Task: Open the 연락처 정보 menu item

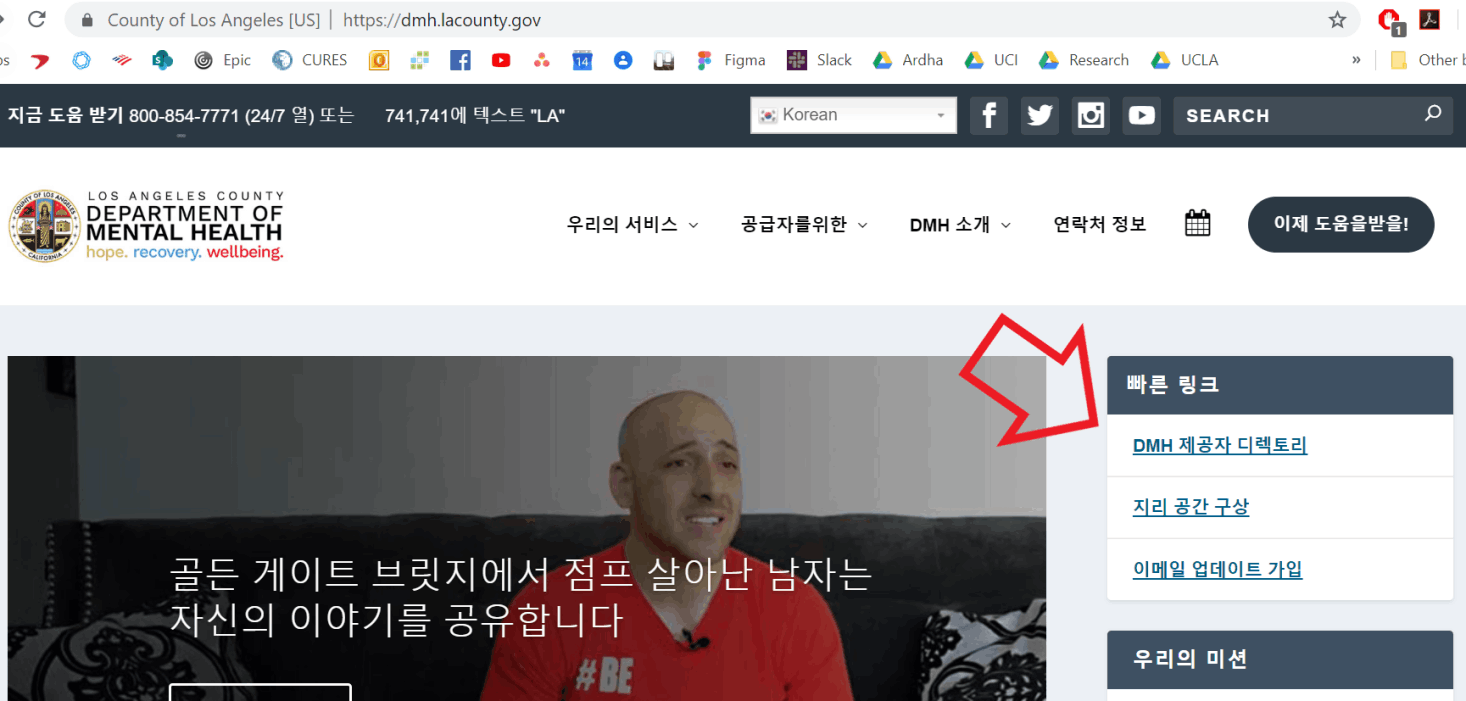Action: click(x=1099, y=225)
